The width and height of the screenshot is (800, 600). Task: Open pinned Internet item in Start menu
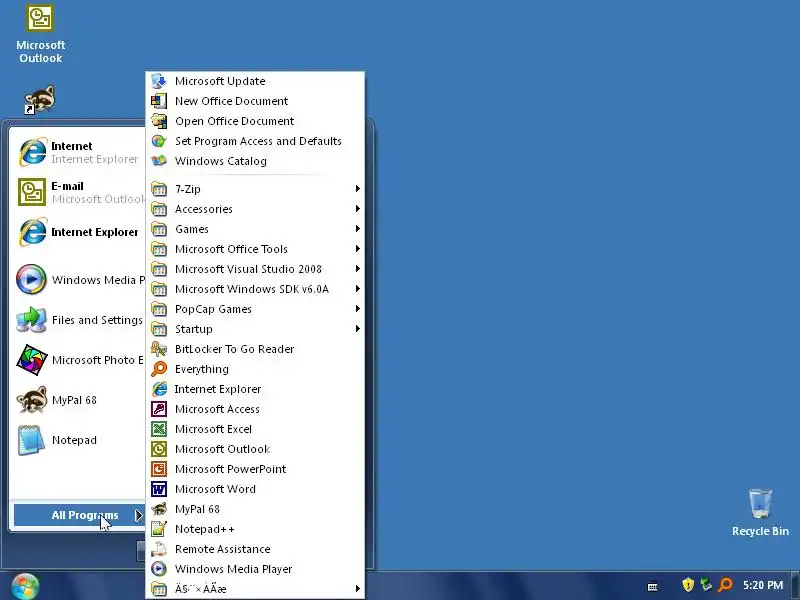(78, 152)
